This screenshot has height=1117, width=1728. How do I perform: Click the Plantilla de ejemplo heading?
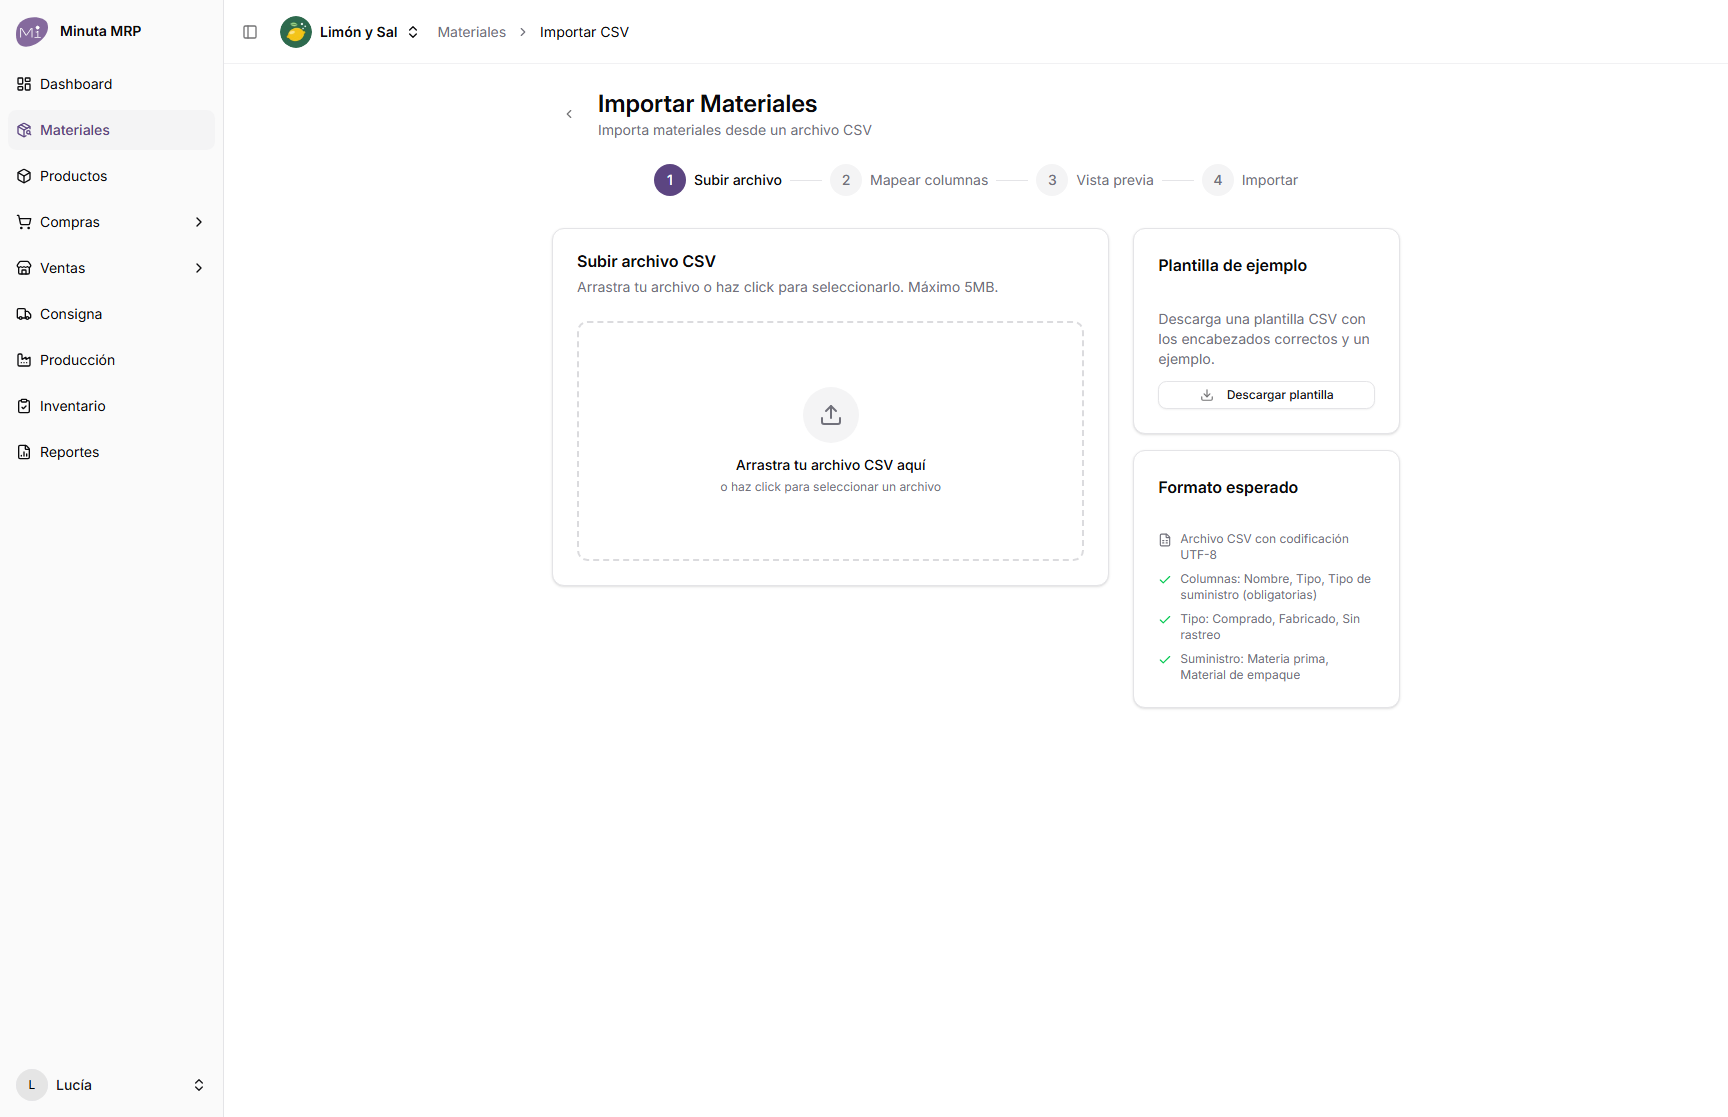[1232, 266]
